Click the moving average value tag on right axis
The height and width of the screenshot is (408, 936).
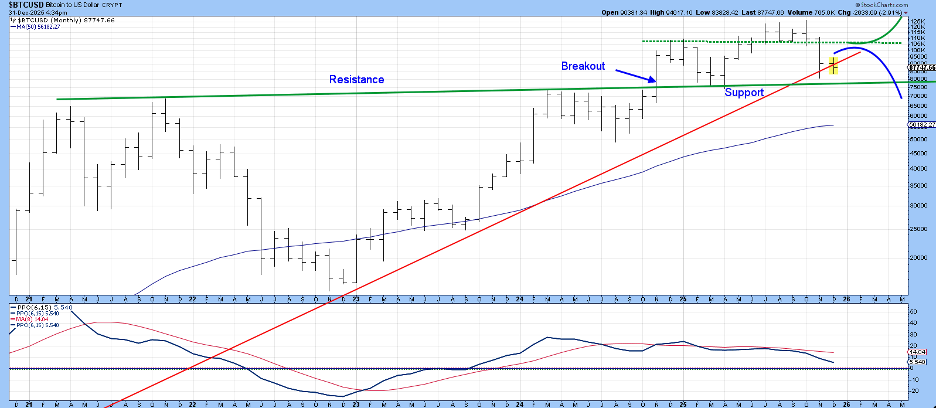coord(921,125)
